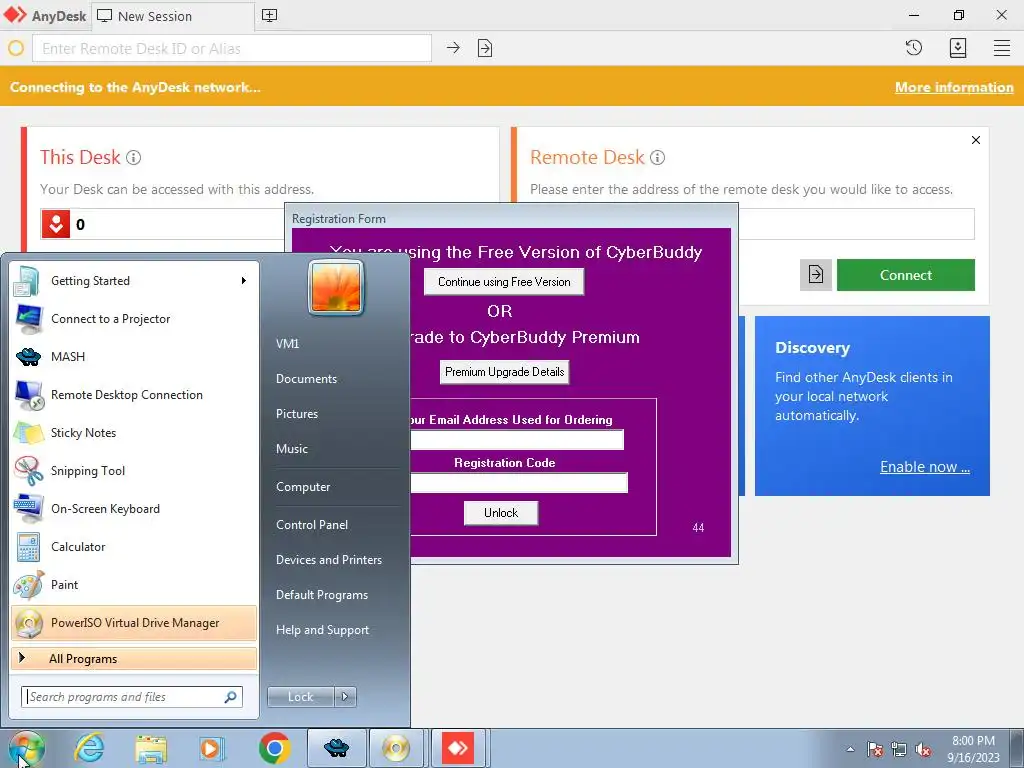This screenshot has height=768, width=1024.
Task: Click the red AnyDesk ID icon in This Desk
Action: click(56, 224)
